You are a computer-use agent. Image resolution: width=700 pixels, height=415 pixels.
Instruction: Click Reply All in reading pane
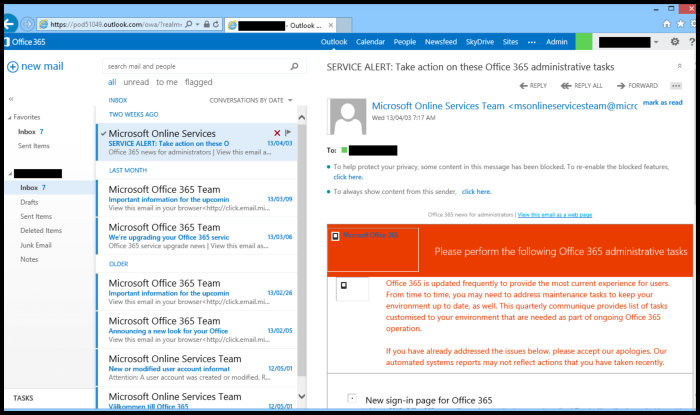coord(582,86)
